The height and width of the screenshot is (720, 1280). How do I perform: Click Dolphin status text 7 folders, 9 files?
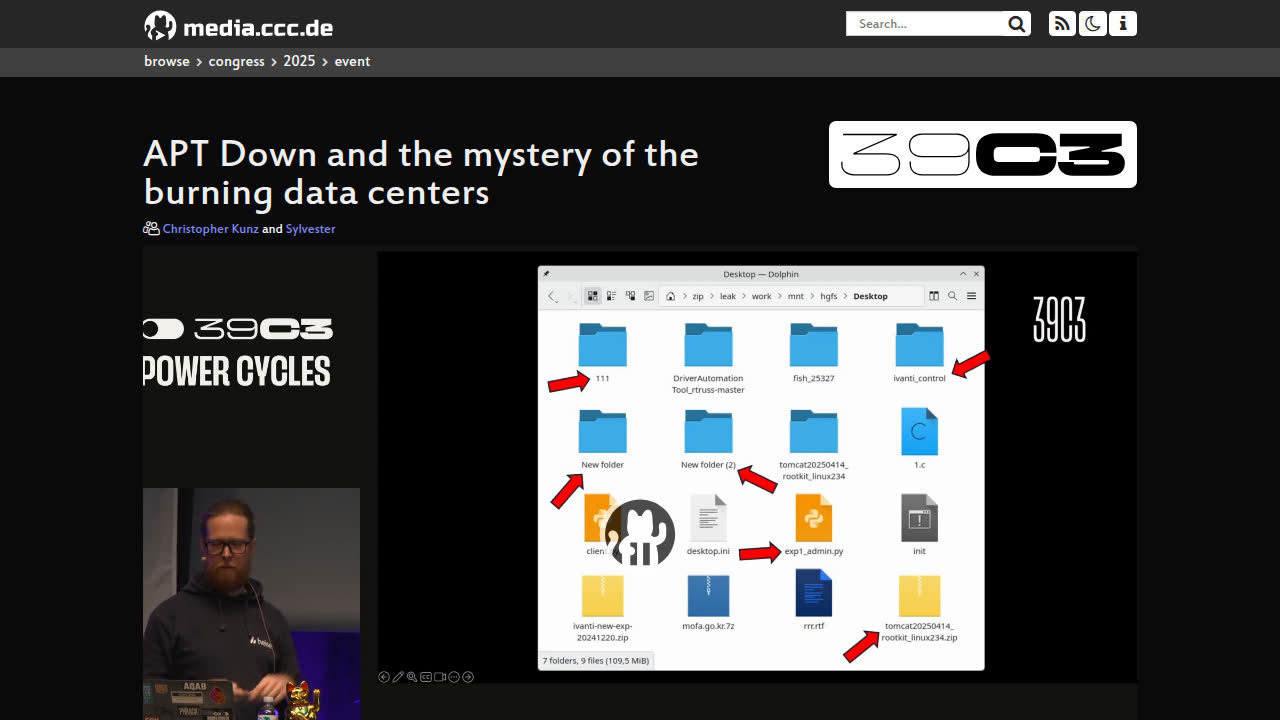tap(596, 661)
